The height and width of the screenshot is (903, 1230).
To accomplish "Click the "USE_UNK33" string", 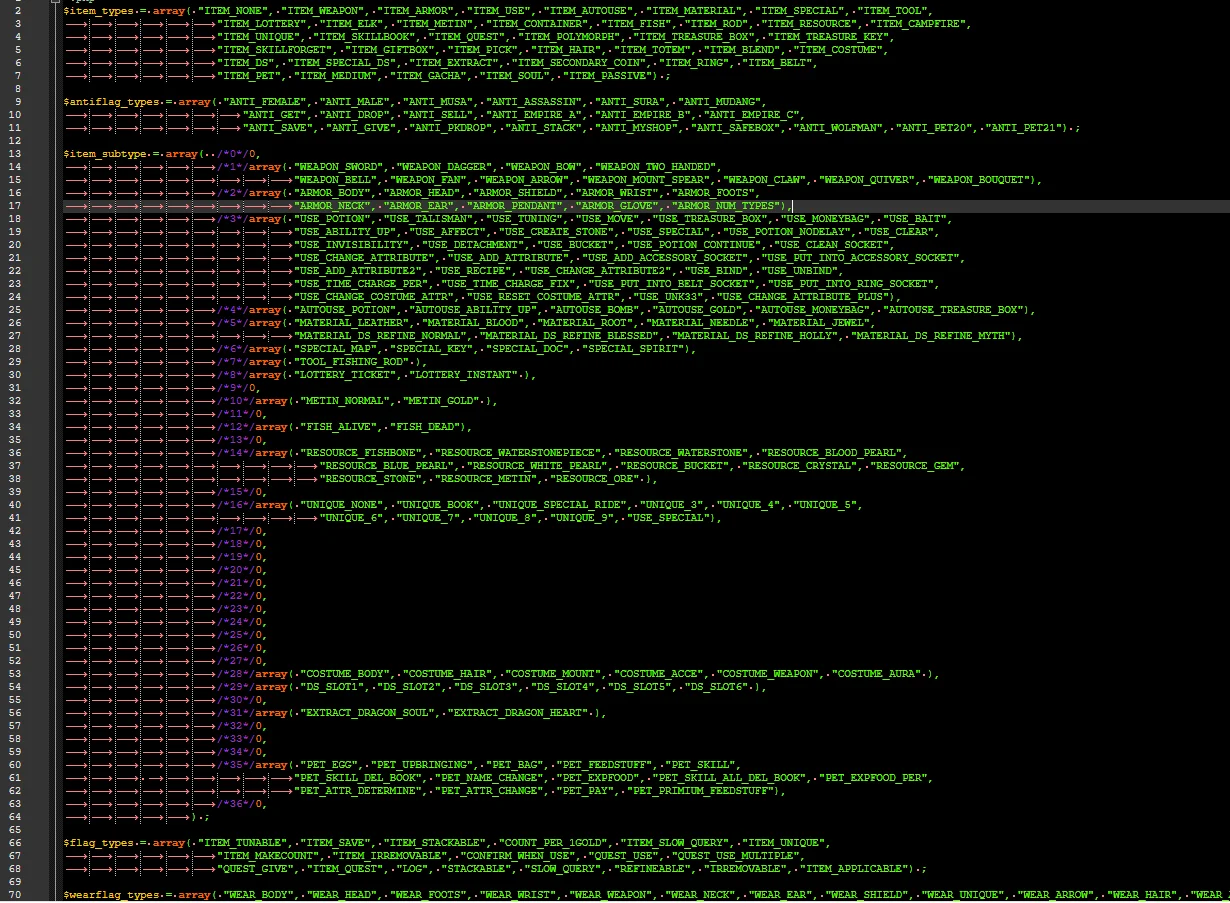I will (669, 296).
